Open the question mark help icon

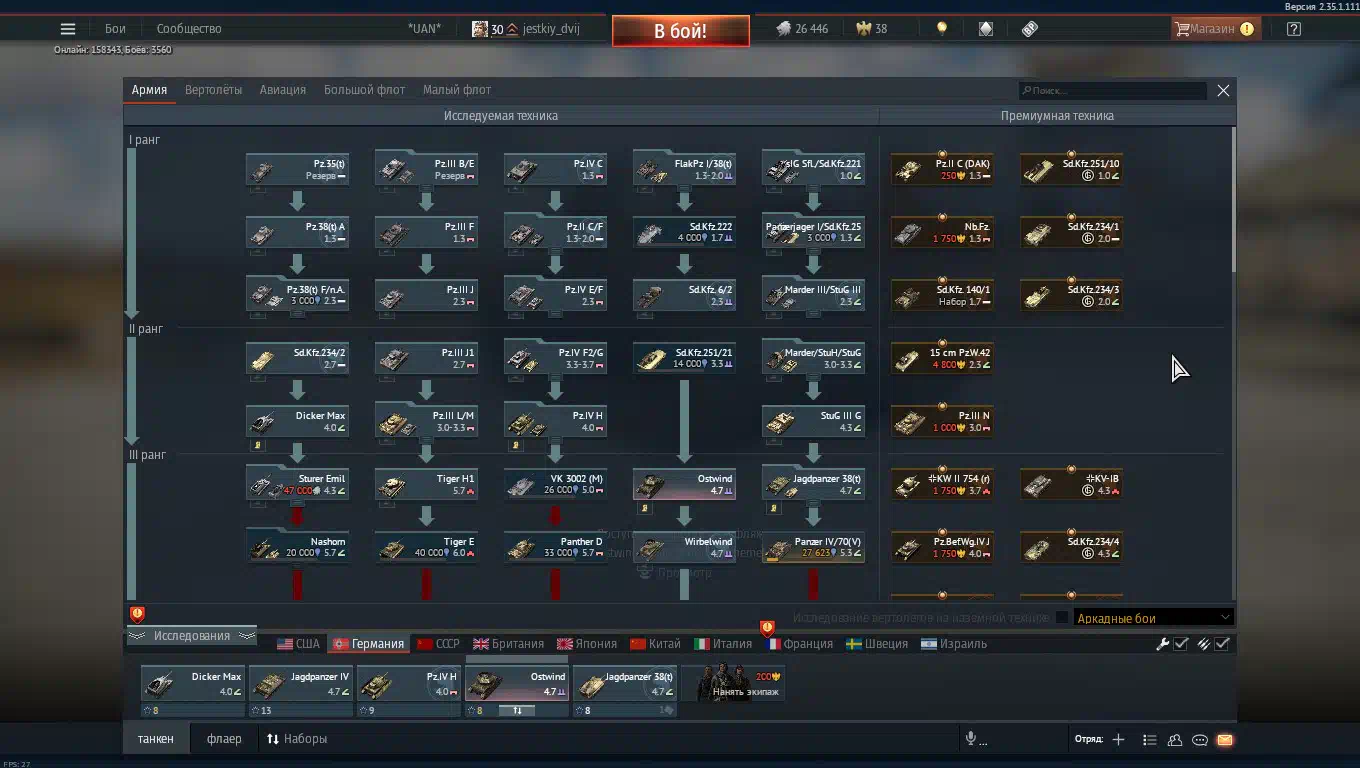tap(1294, 29)
